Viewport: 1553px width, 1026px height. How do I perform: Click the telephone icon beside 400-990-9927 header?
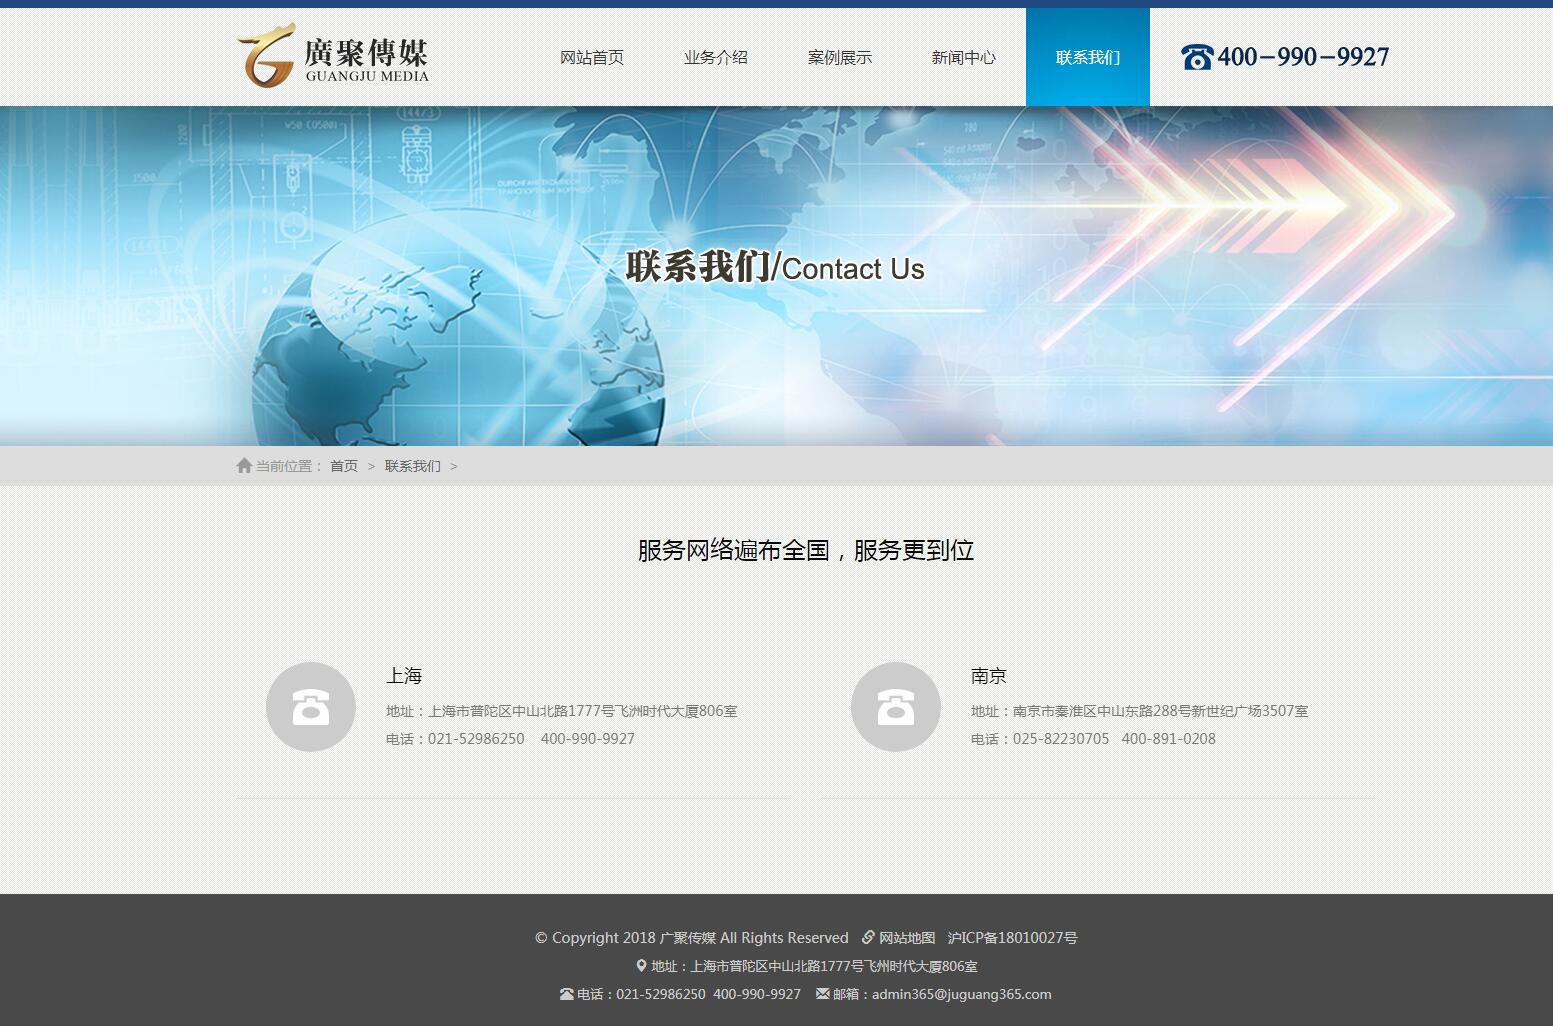1196,58
